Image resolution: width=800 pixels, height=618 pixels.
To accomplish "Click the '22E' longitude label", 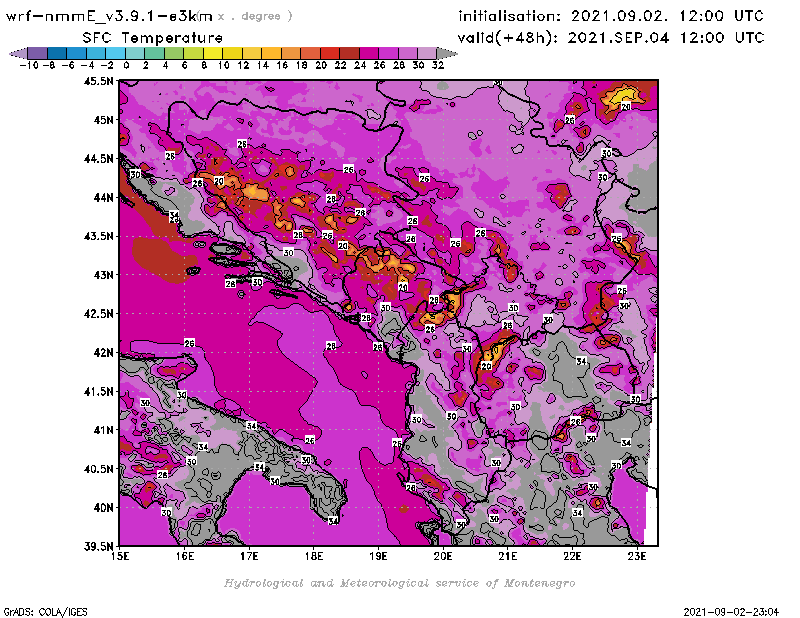I will 572,556.
